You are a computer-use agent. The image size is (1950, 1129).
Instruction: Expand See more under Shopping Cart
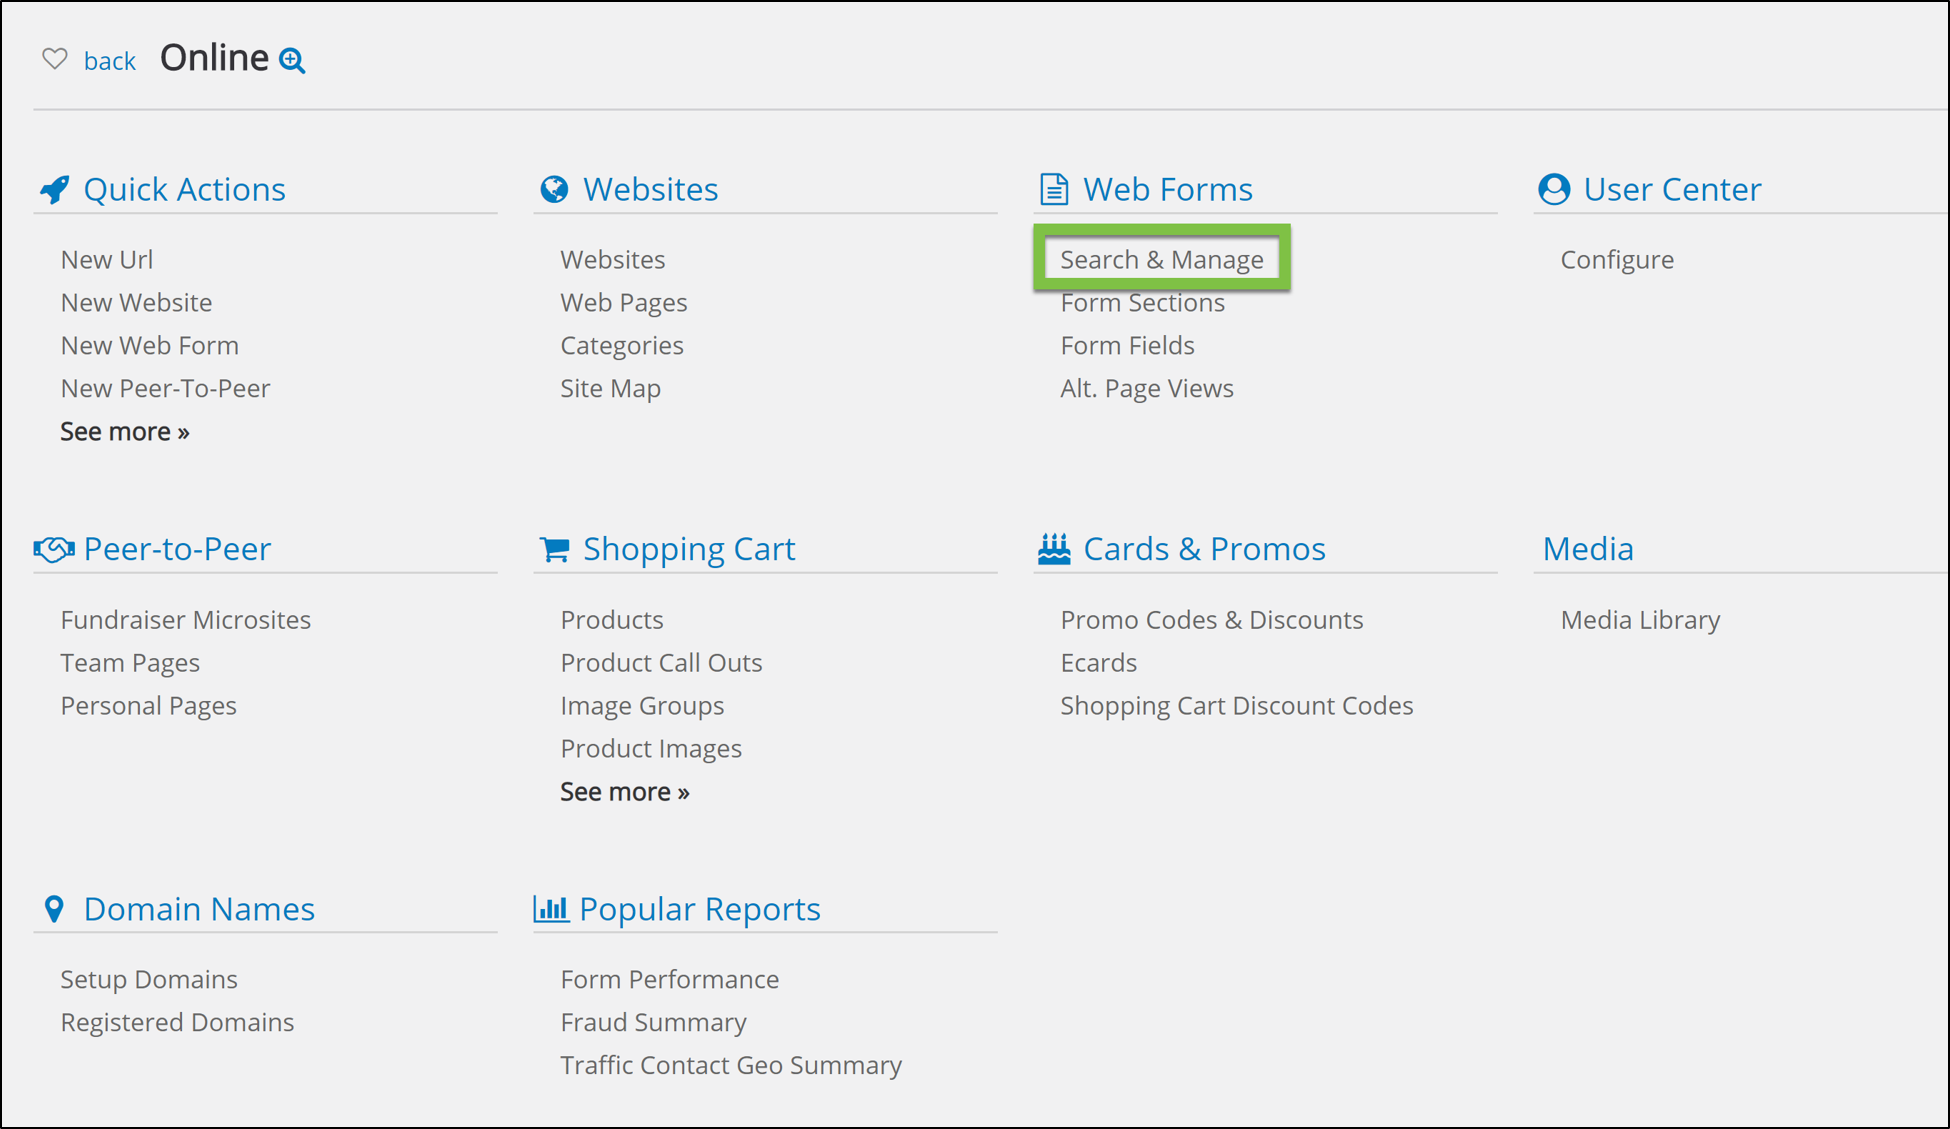pos(625,791)
